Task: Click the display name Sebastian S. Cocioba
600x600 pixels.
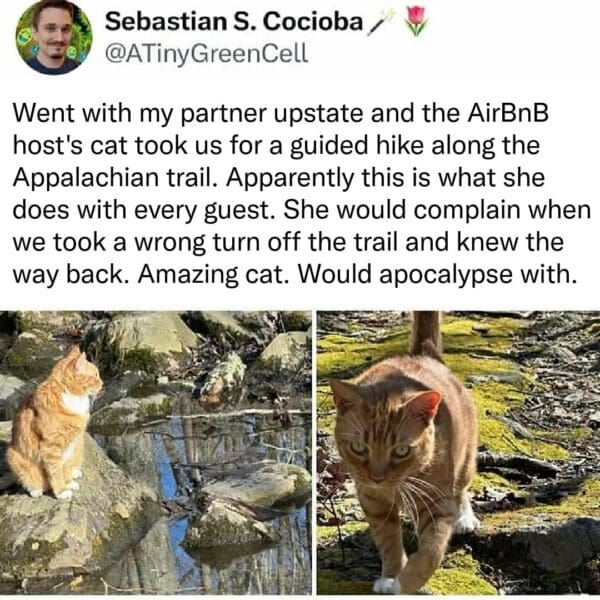Action: (234, 22)
